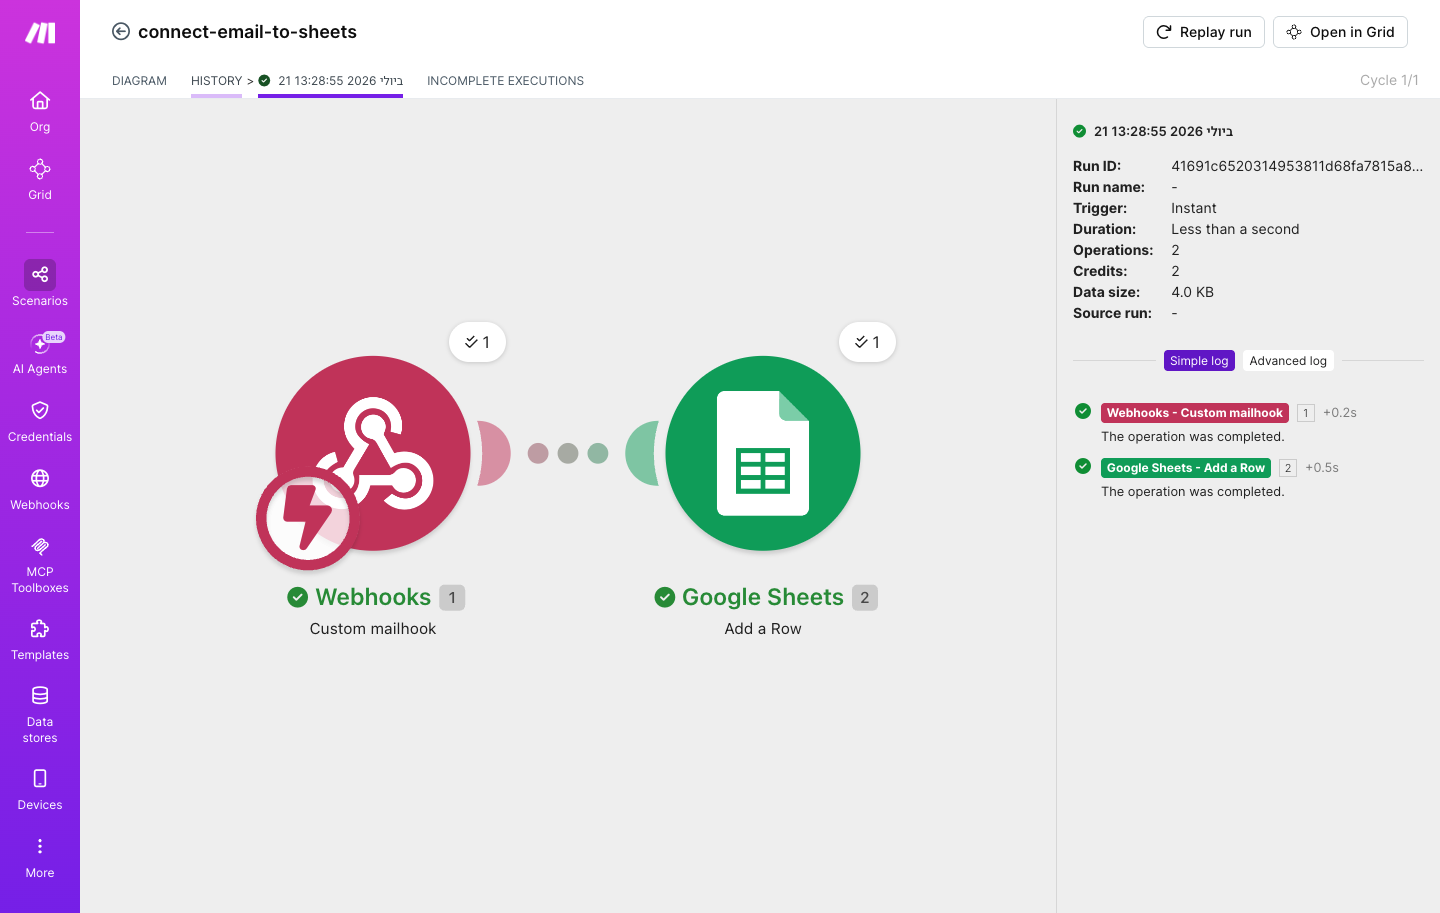
Task: Click the back arrow beside scenario name
Action: [x=121, y=31]
